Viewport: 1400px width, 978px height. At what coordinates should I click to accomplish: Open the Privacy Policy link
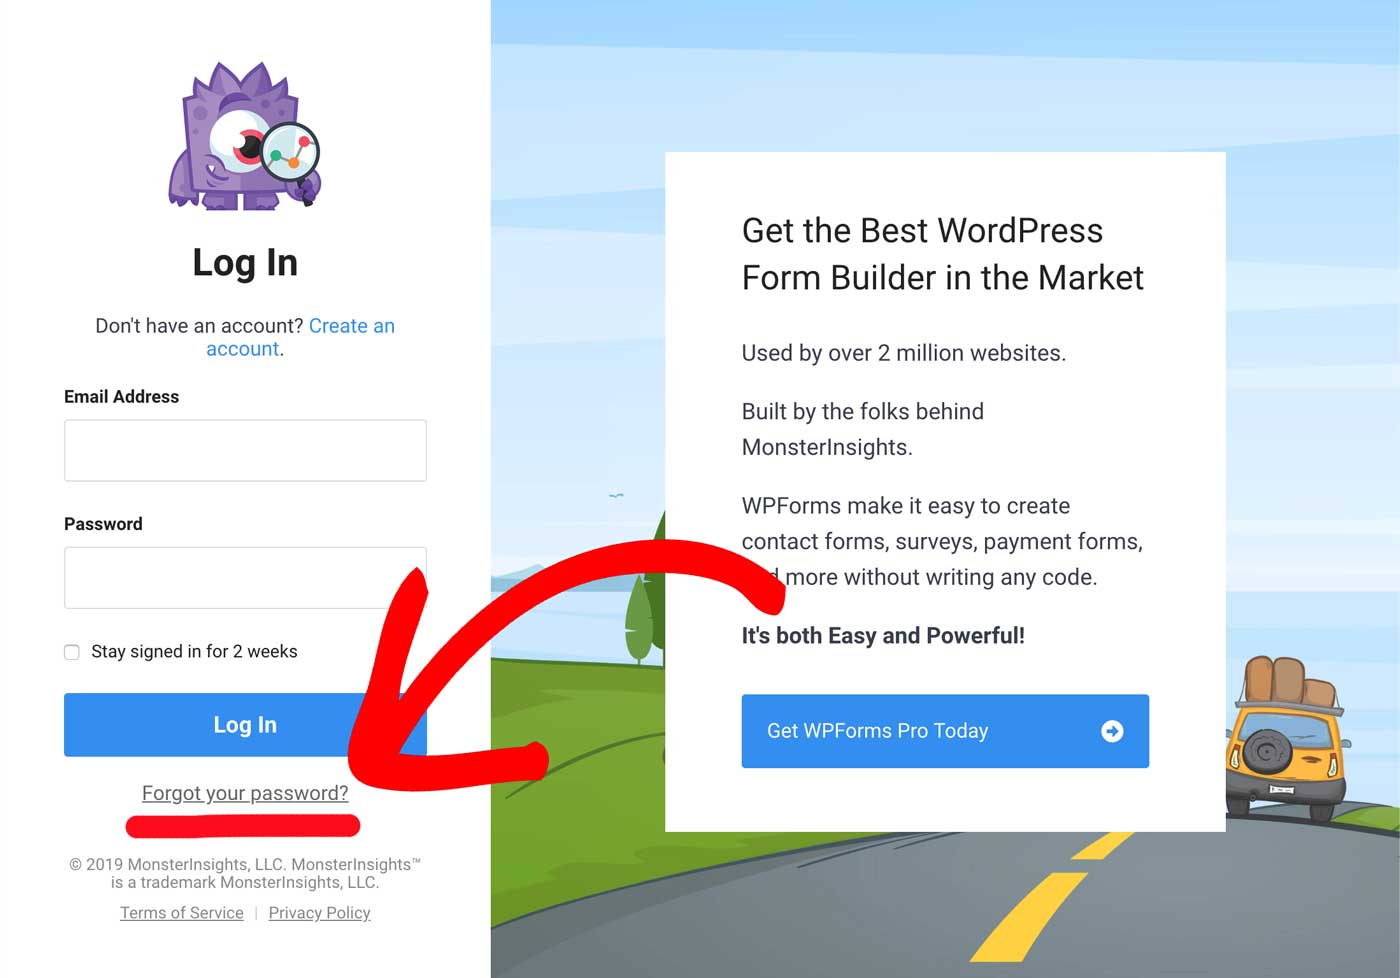coord(319,913)
